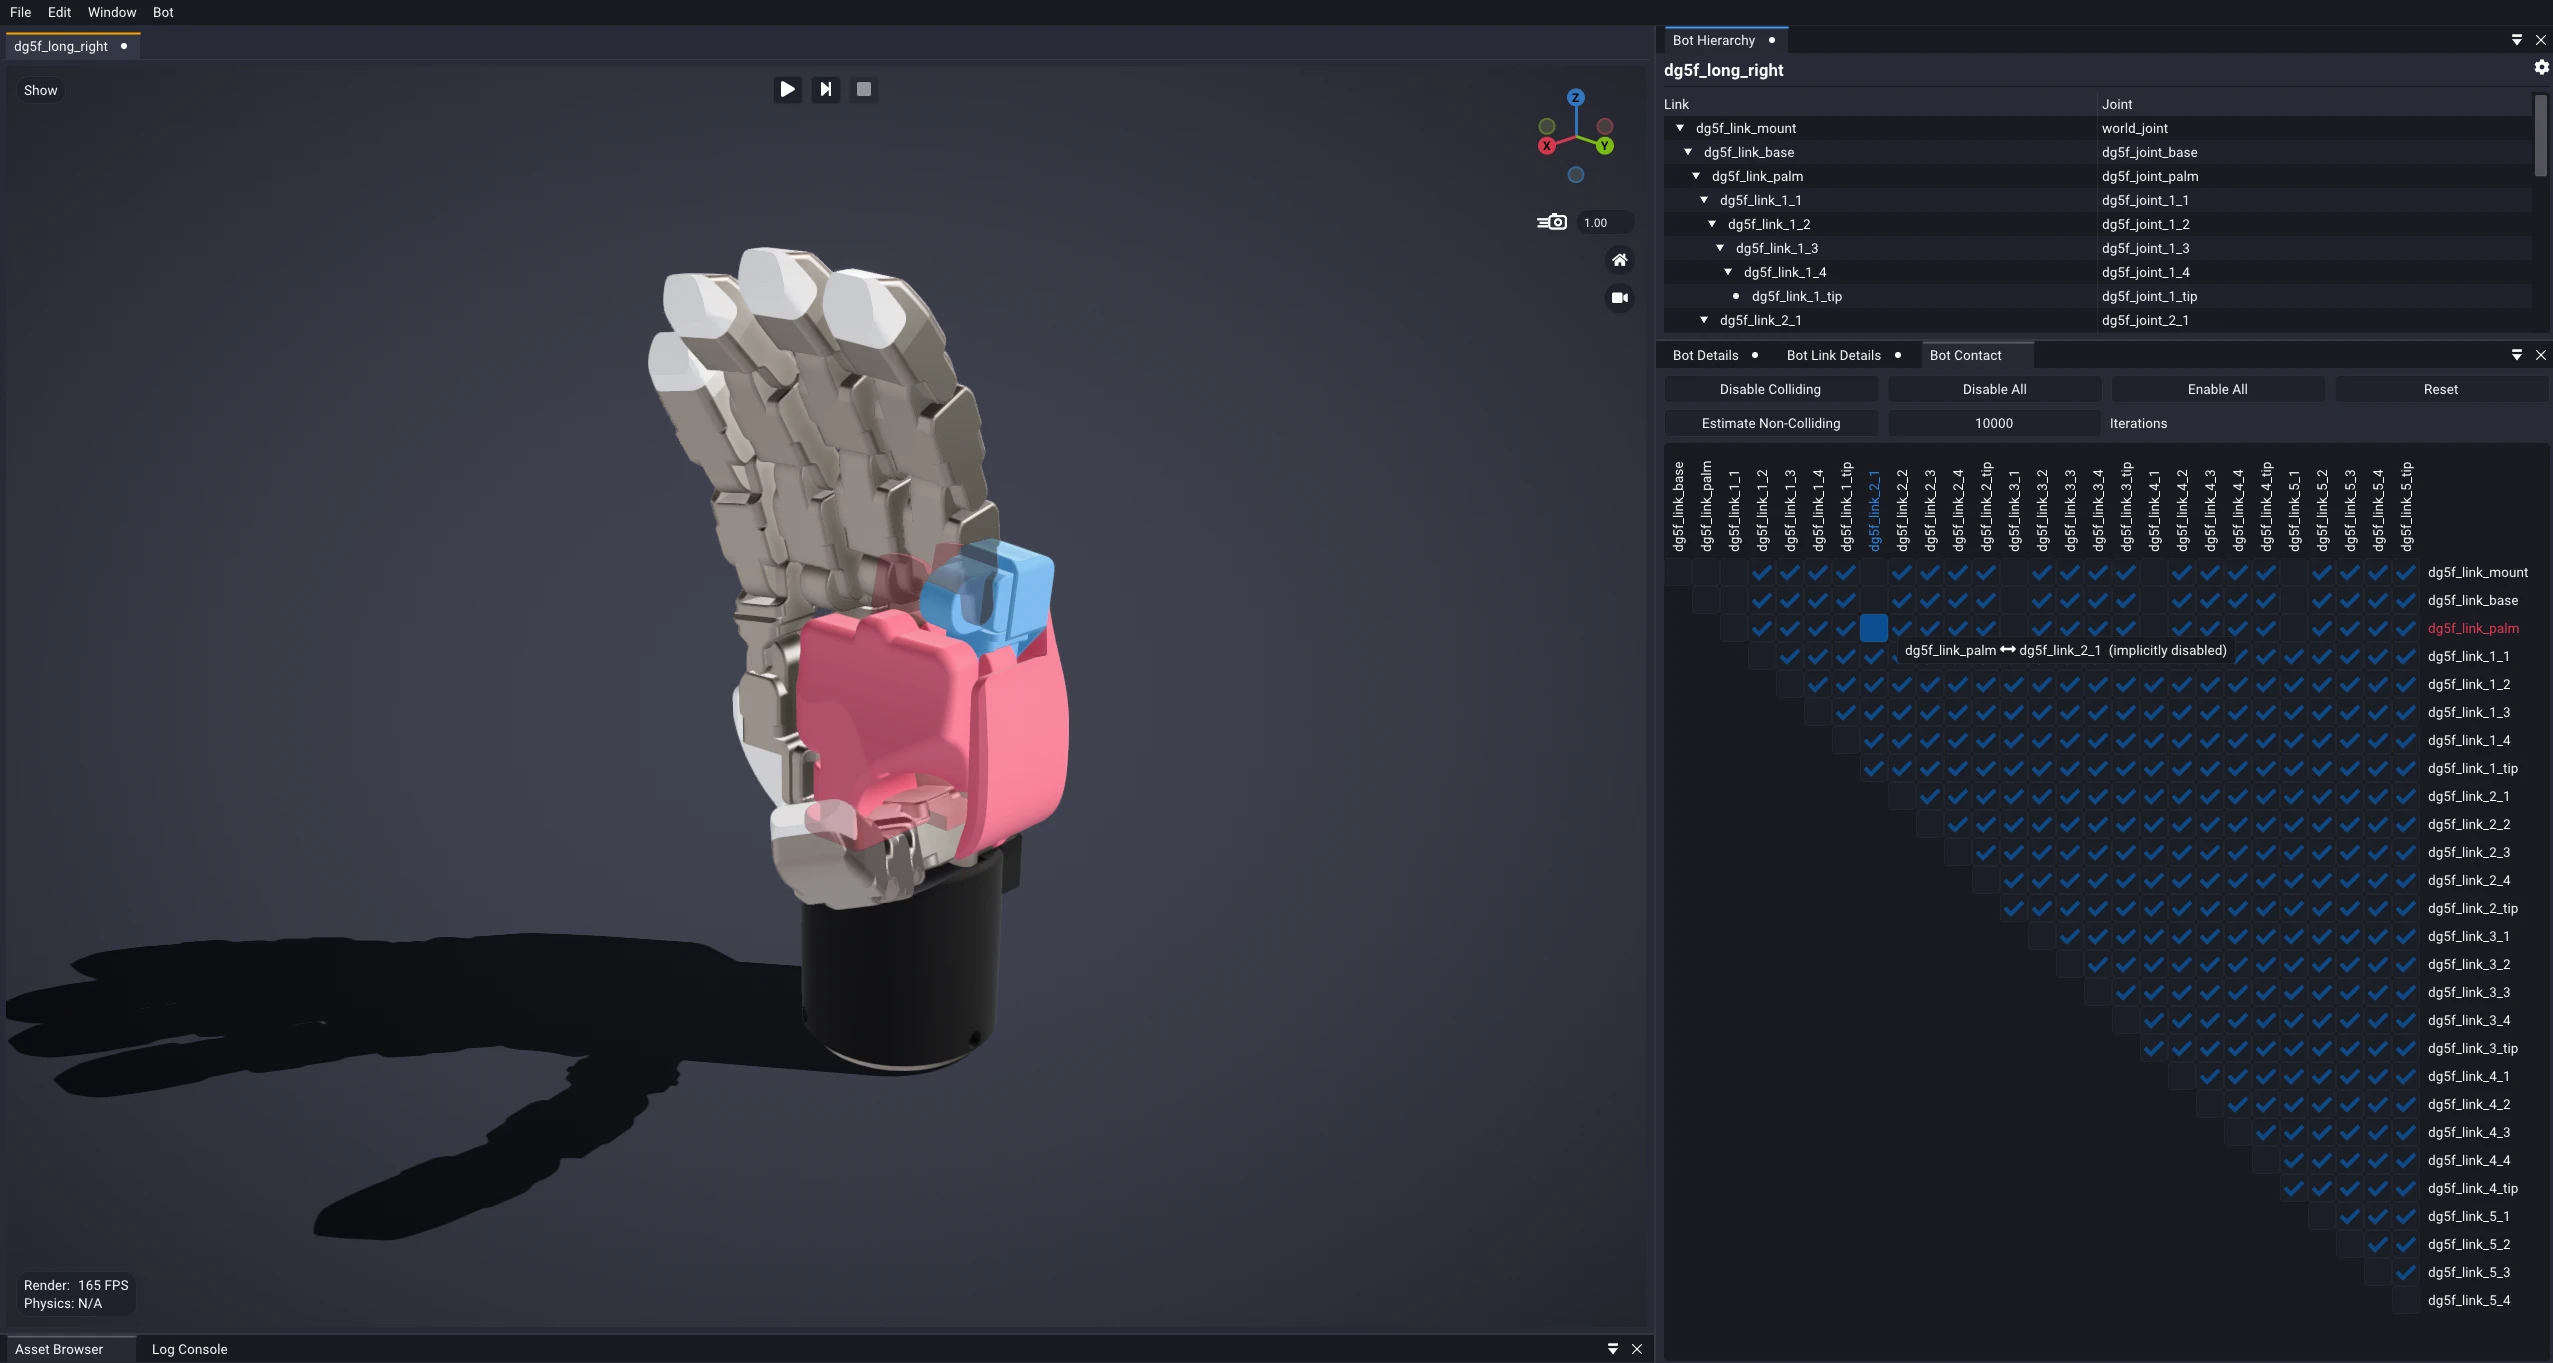Start simulation with the Play button
Viewport: 2553px width, 1363px height.
[787, 89]
